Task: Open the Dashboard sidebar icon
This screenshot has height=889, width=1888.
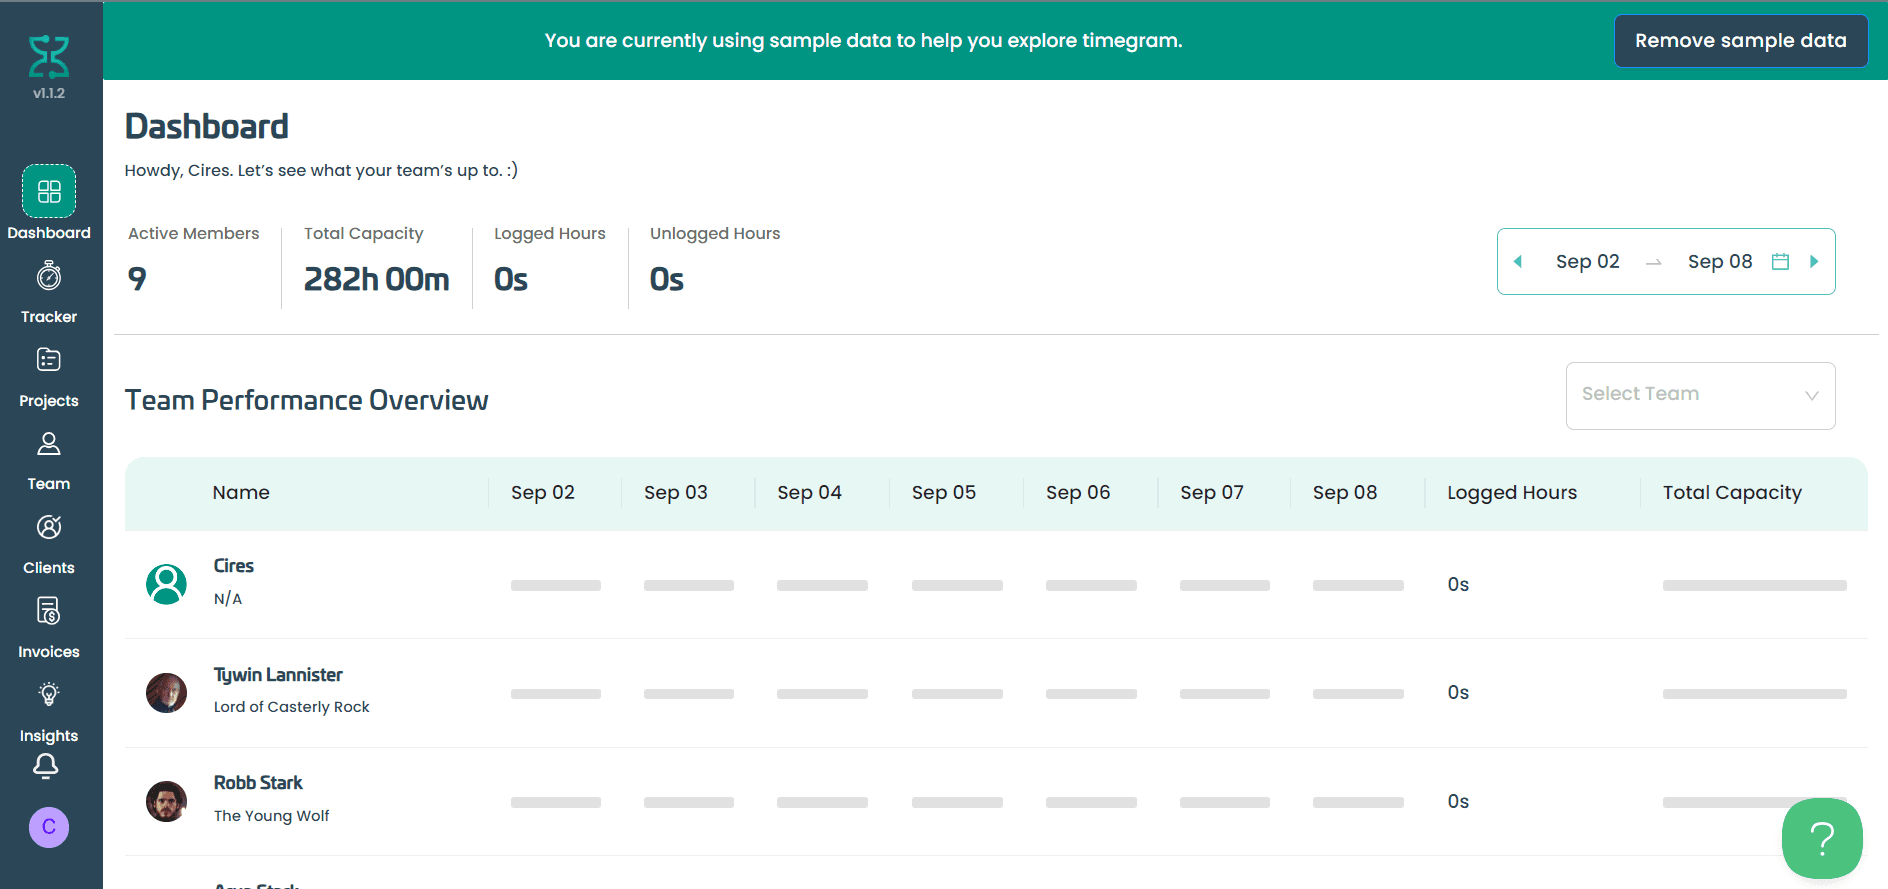Action: coord(49,191)
